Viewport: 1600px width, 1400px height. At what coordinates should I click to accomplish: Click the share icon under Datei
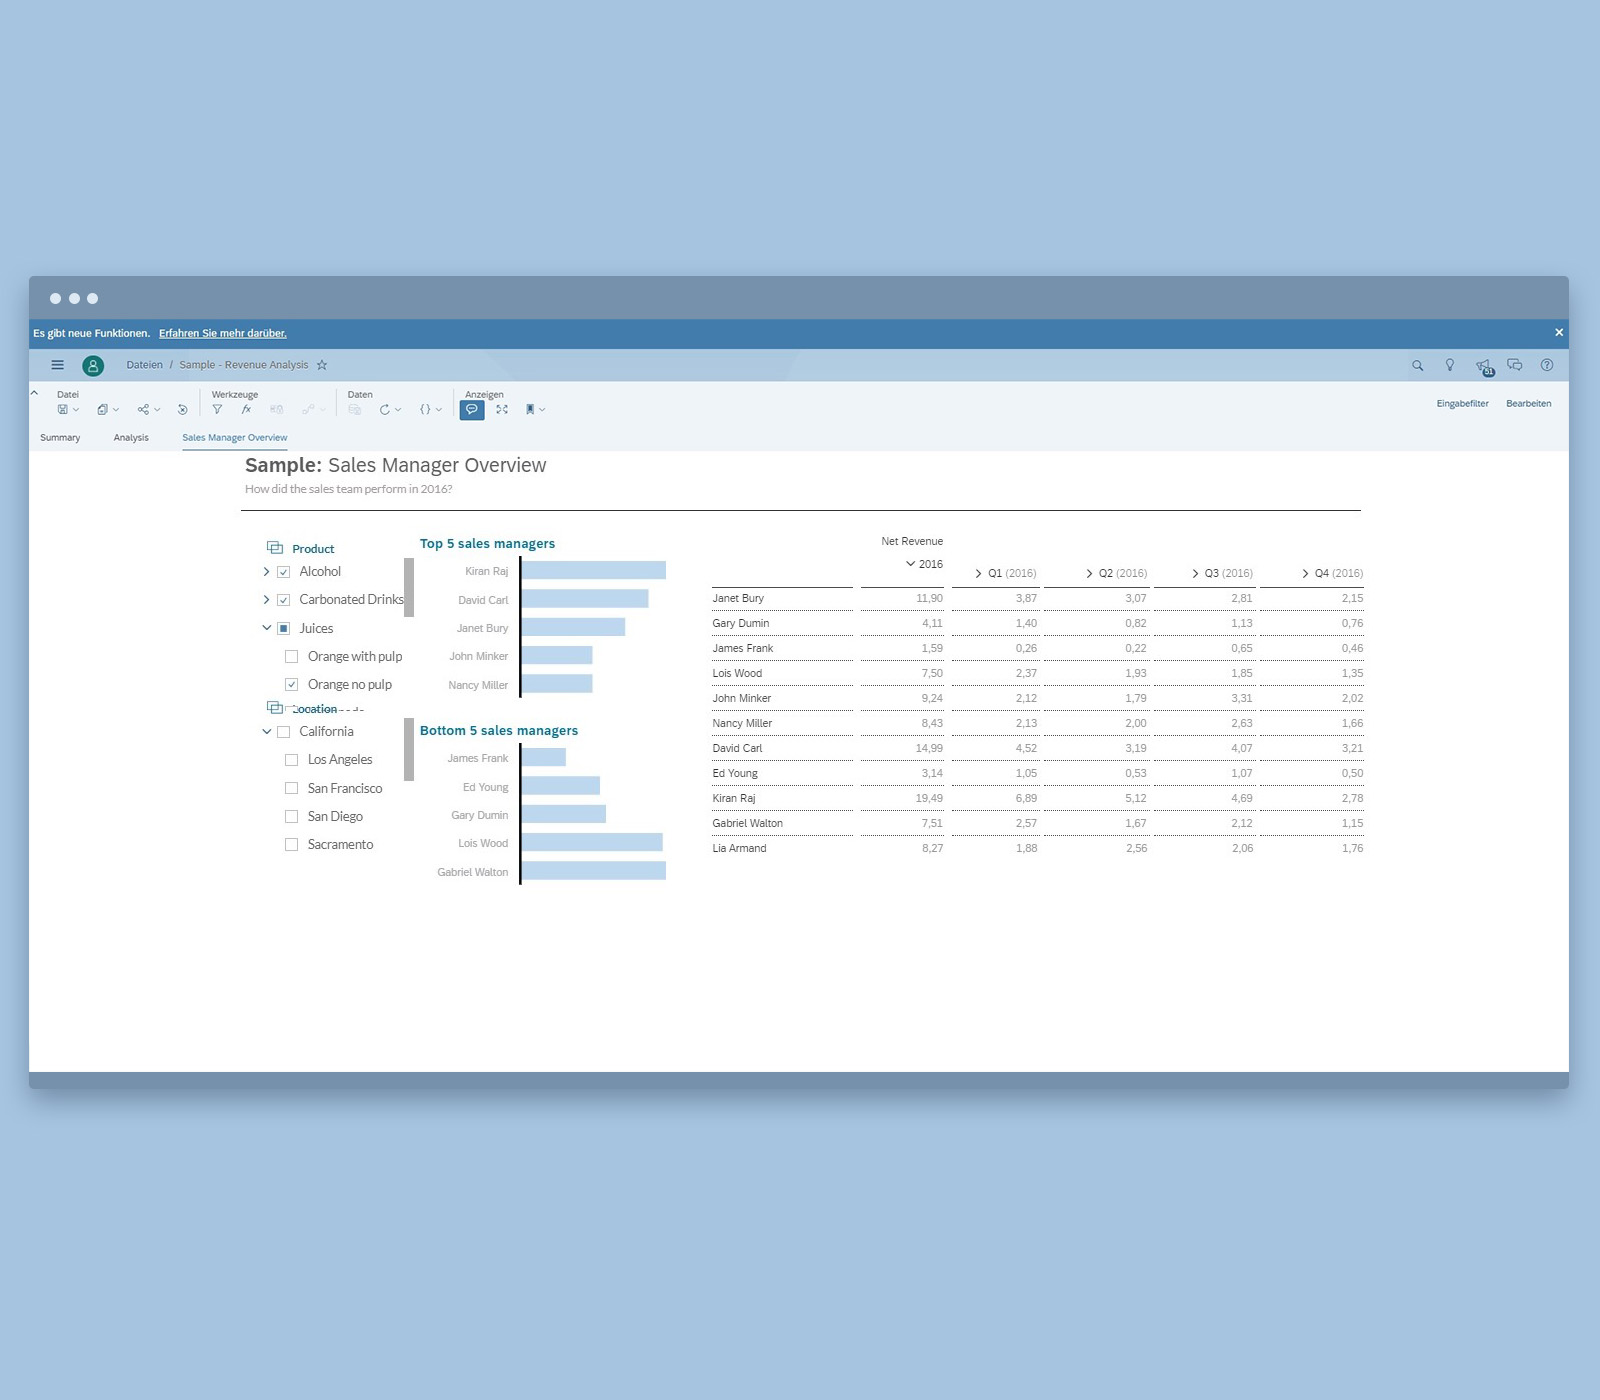(x=143, y=410)
